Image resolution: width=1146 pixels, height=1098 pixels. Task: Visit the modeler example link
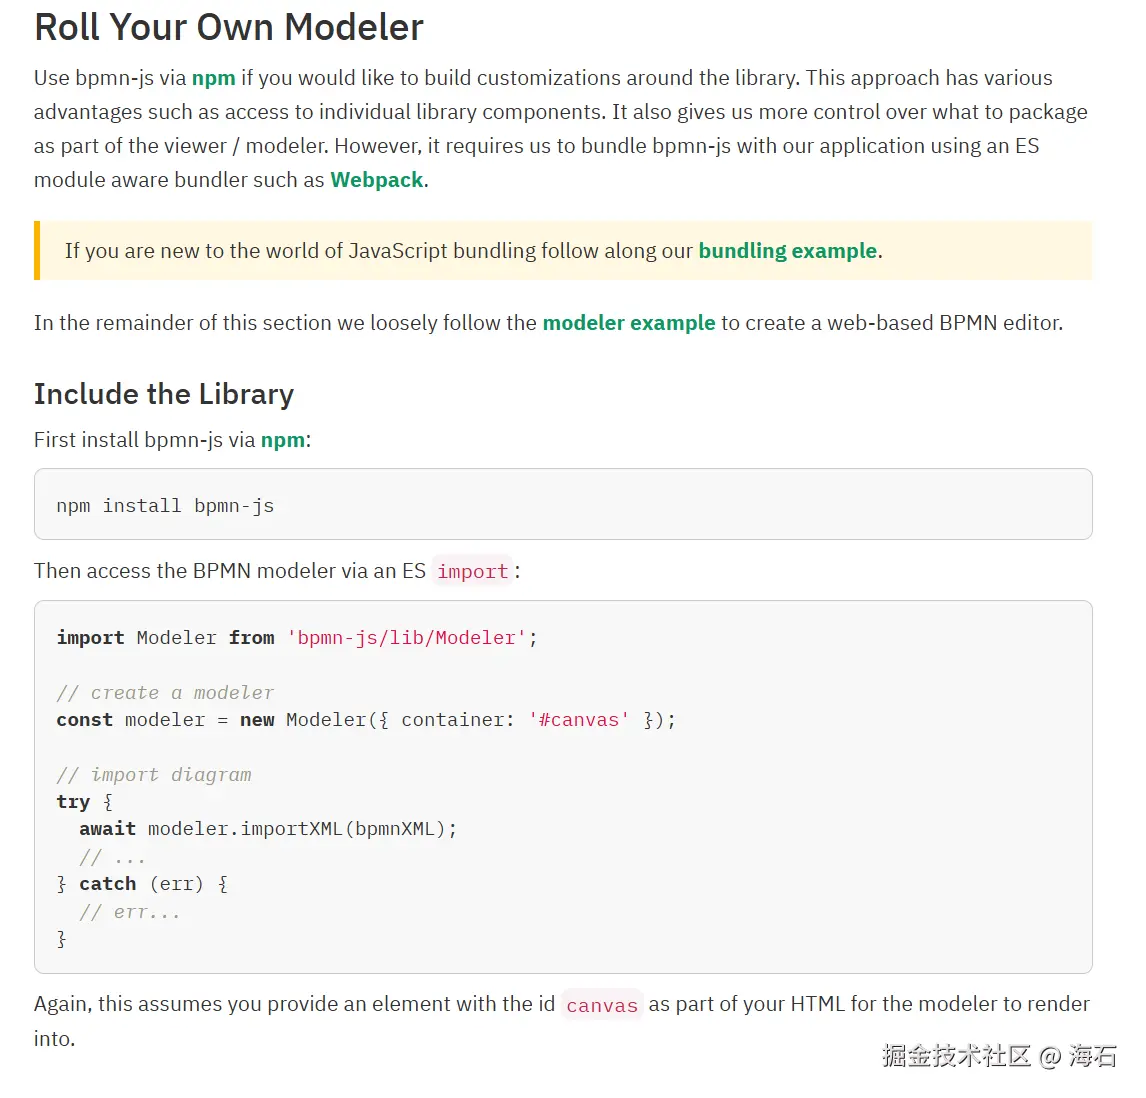click(628, 323)
